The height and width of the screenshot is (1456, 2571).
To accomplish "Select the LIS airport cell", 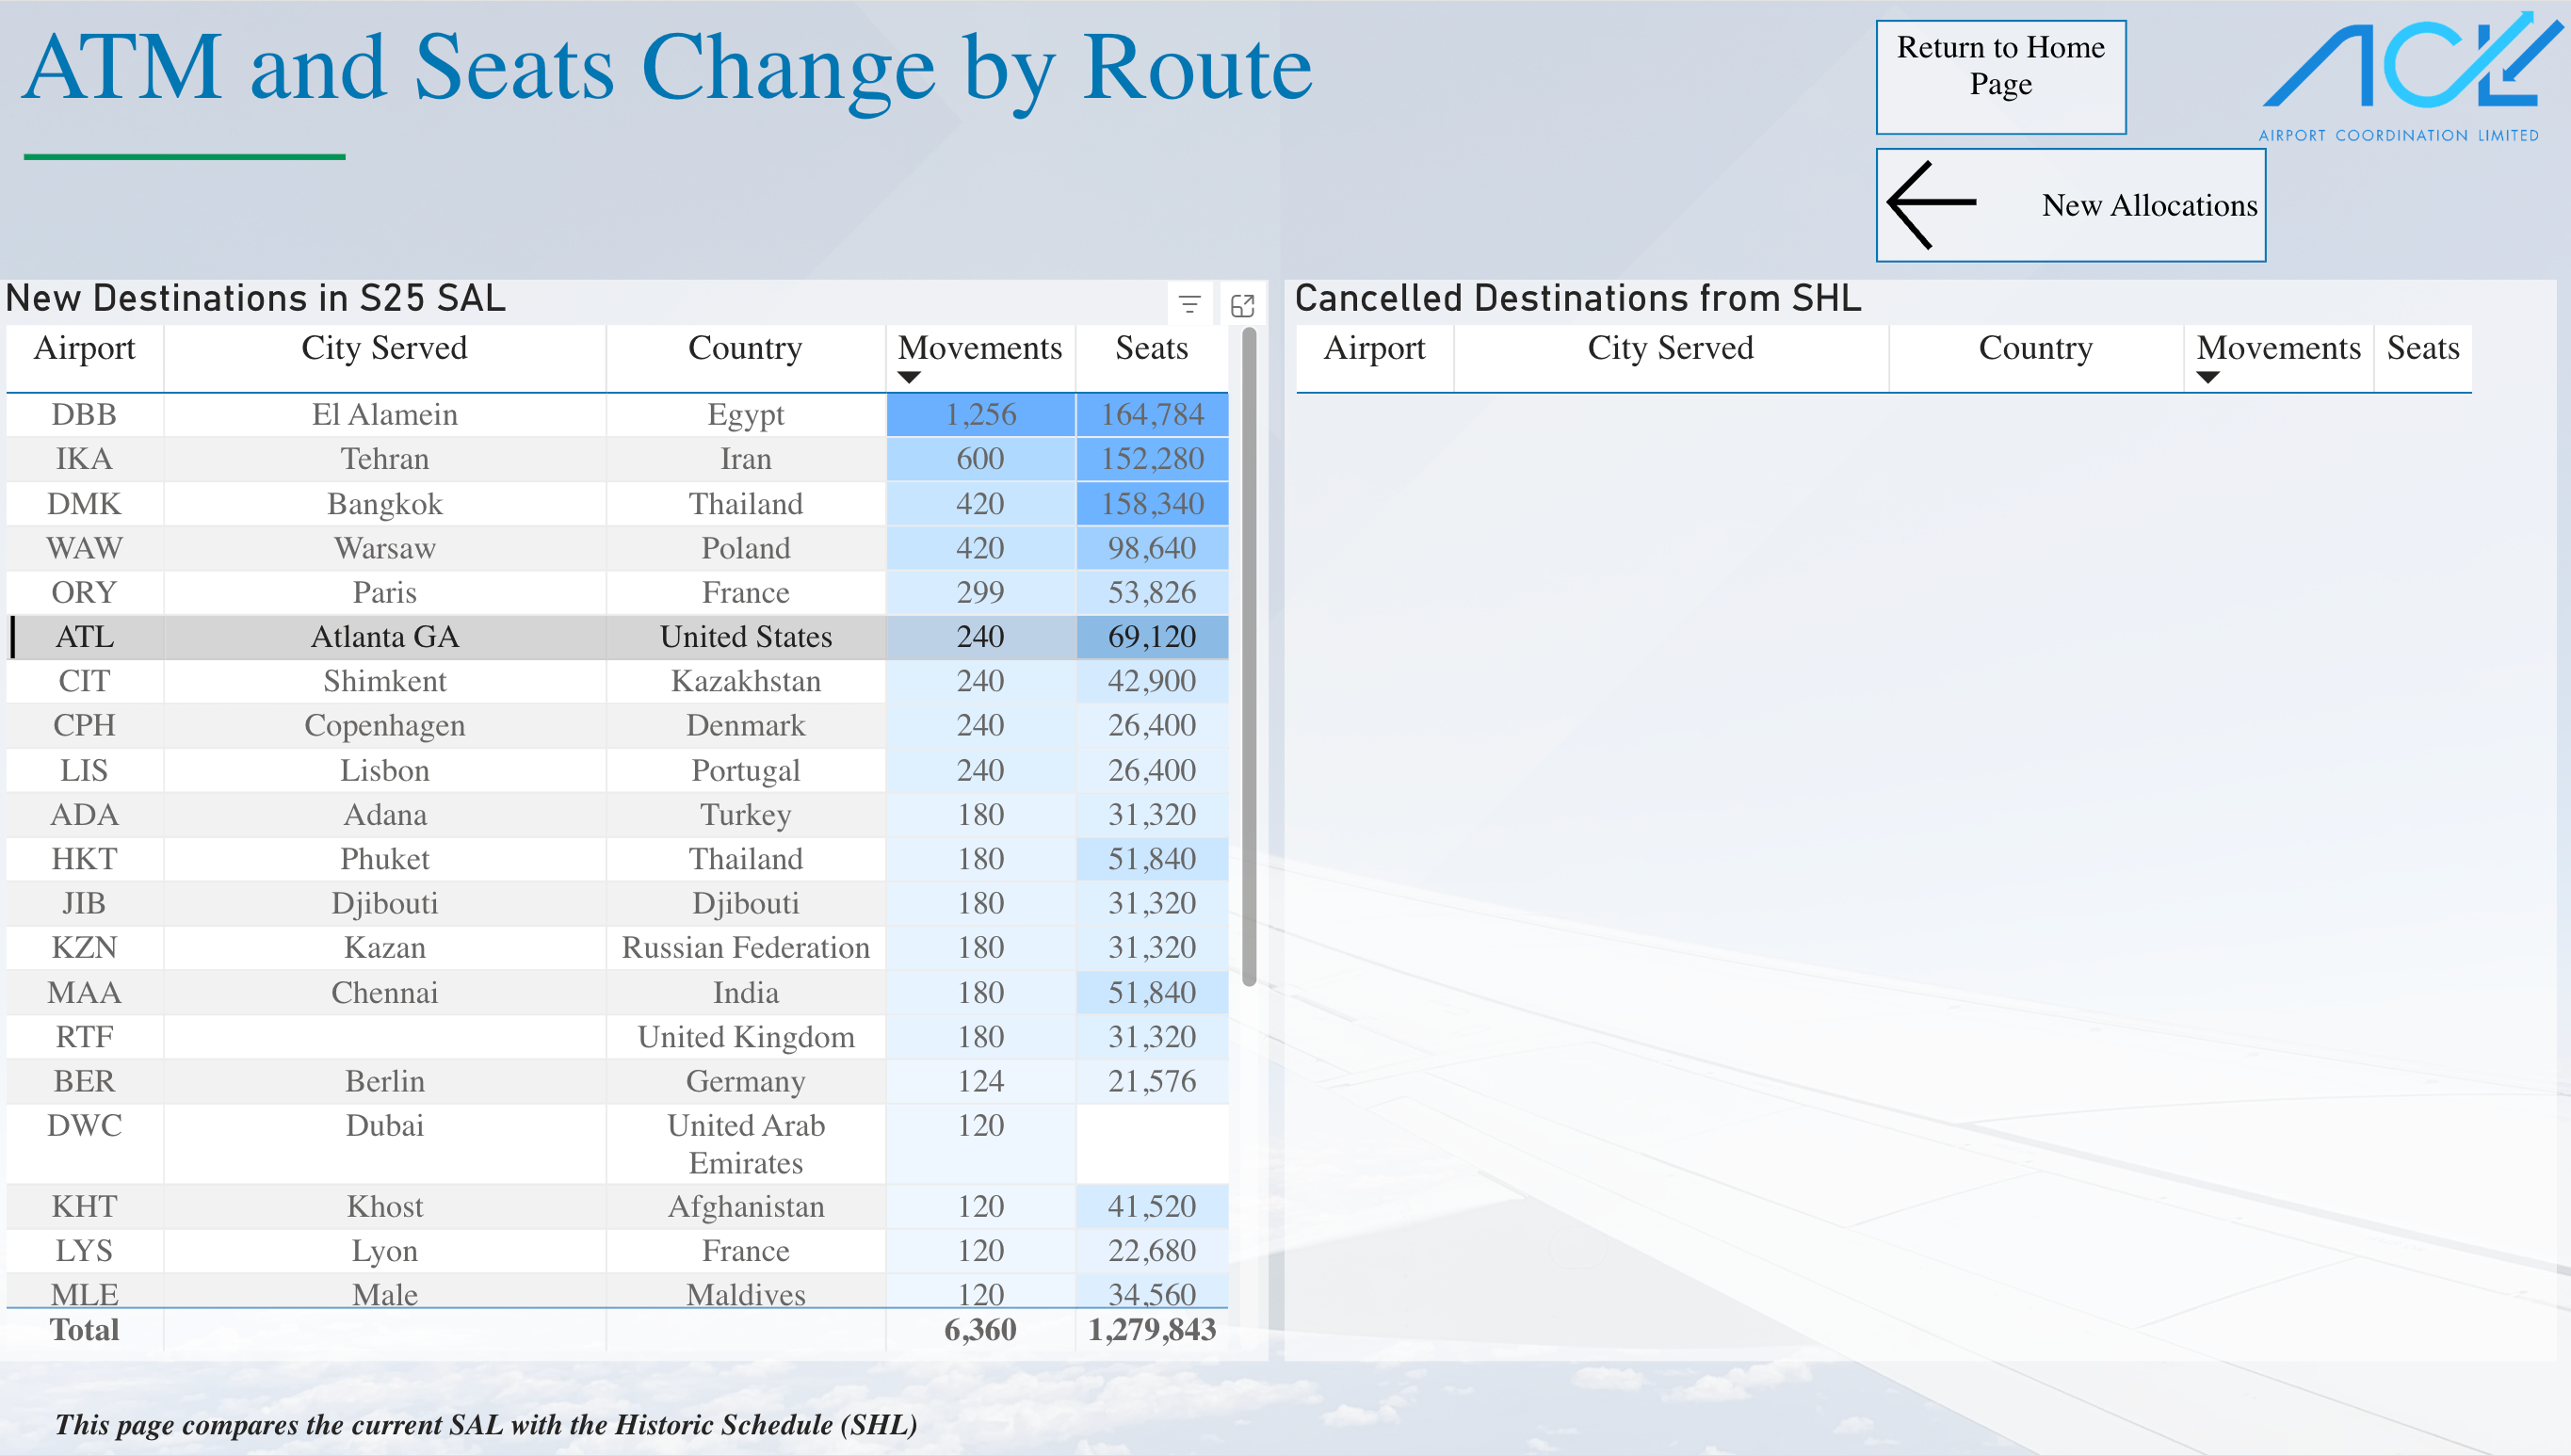I will pos(84,770).
